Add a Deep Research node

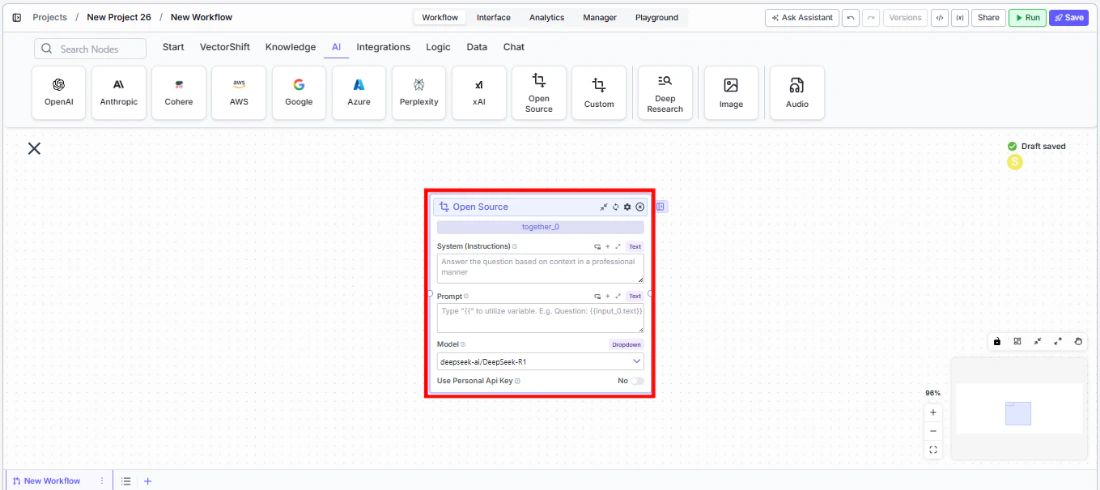[x=665, y=93]
